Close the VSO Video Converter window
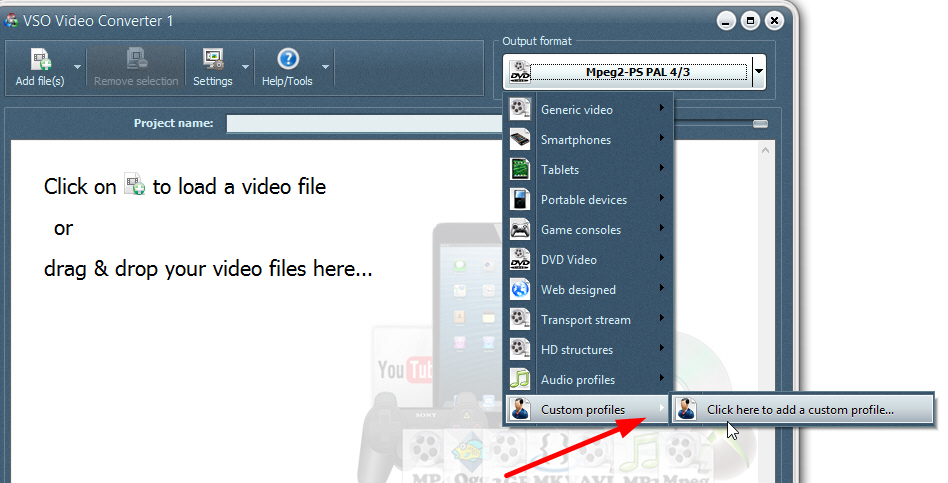This screenshot has height=483, width=948. (x=774, y=21)
